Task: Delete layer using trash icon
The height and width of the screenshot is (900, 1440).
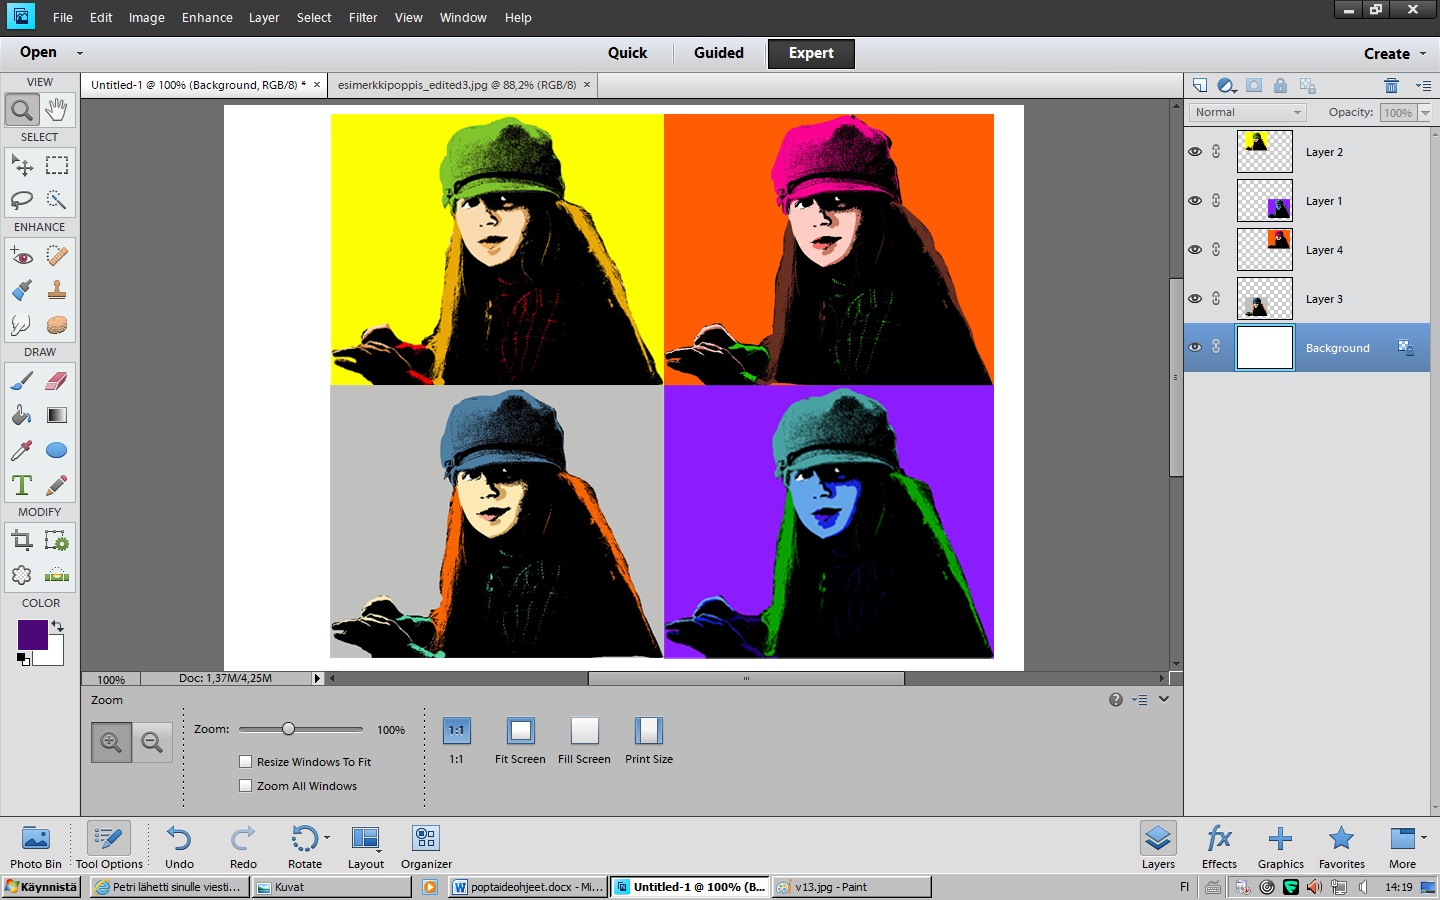Action: tap(1391, 86)
